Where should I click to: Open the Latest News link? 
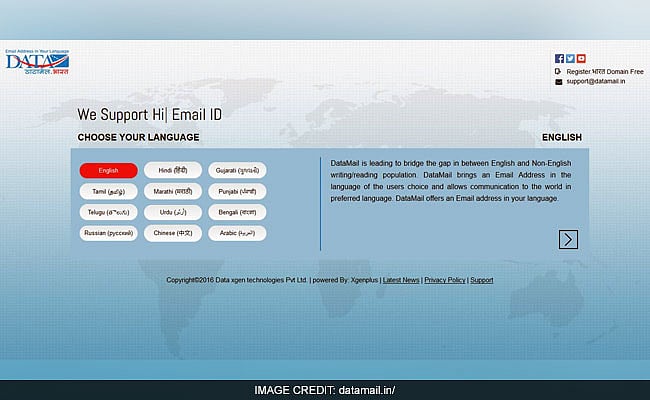click(x=400, y=280)
